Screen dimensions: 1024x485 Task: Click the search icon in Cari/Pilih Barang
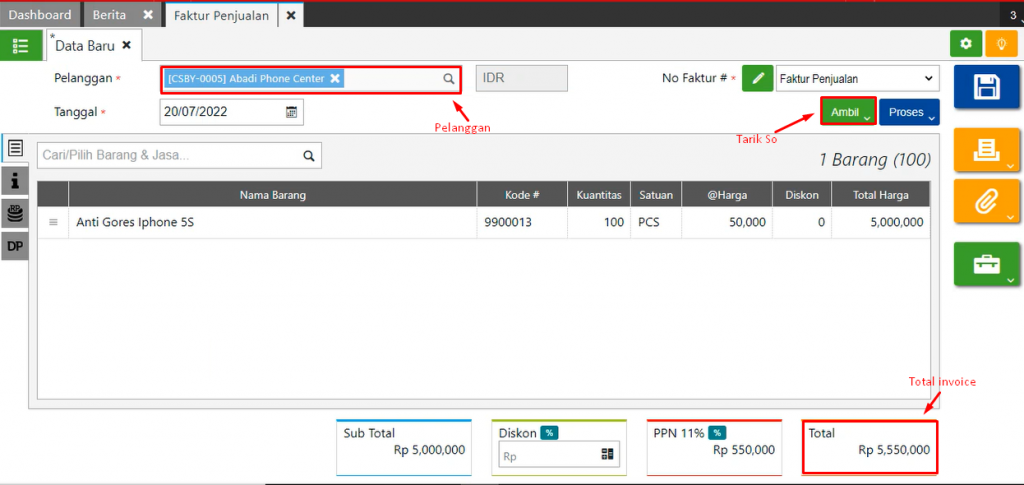308,155
